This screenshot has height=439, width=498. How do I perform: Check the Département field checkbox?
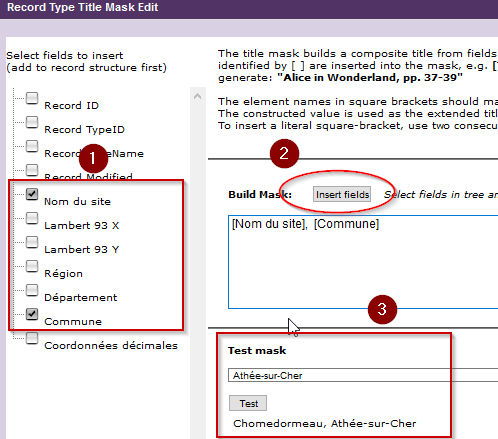pos(32,290)
